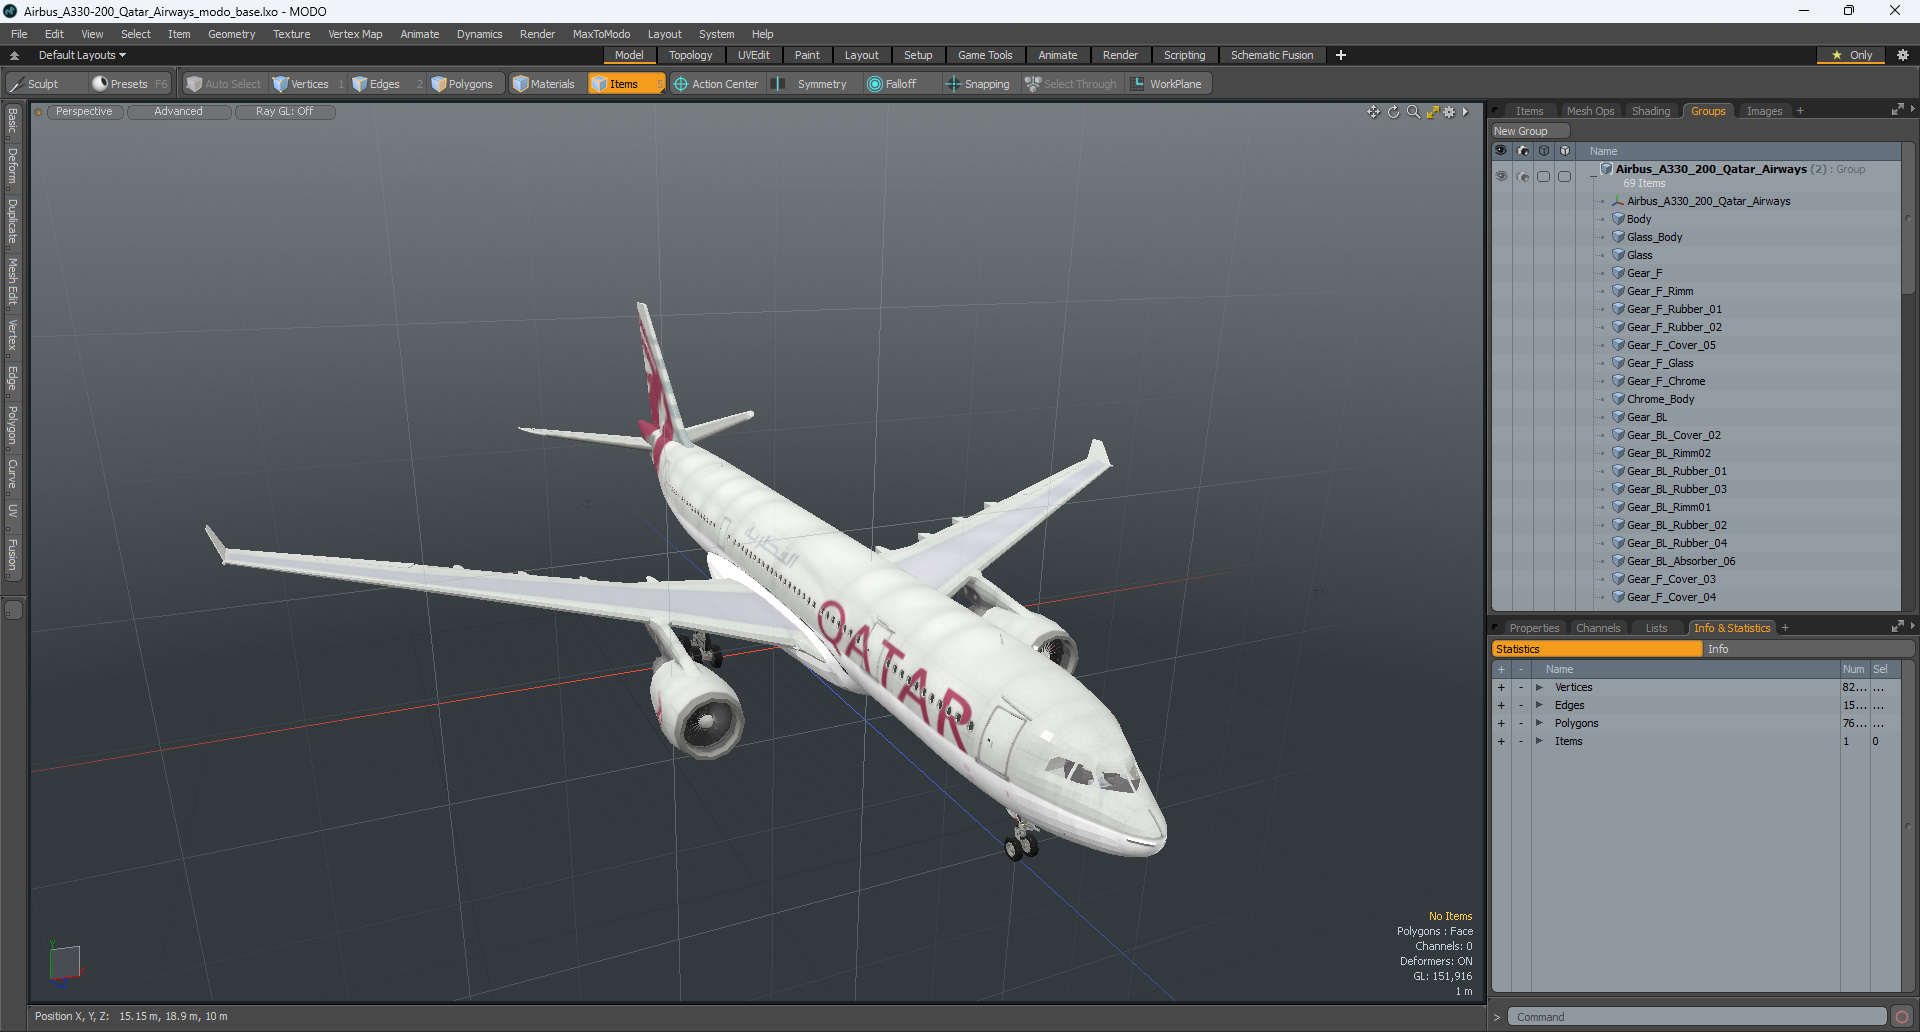1920x1032 pixels.
Task: Expand the Items statistics row
Action: [1539, 741]
